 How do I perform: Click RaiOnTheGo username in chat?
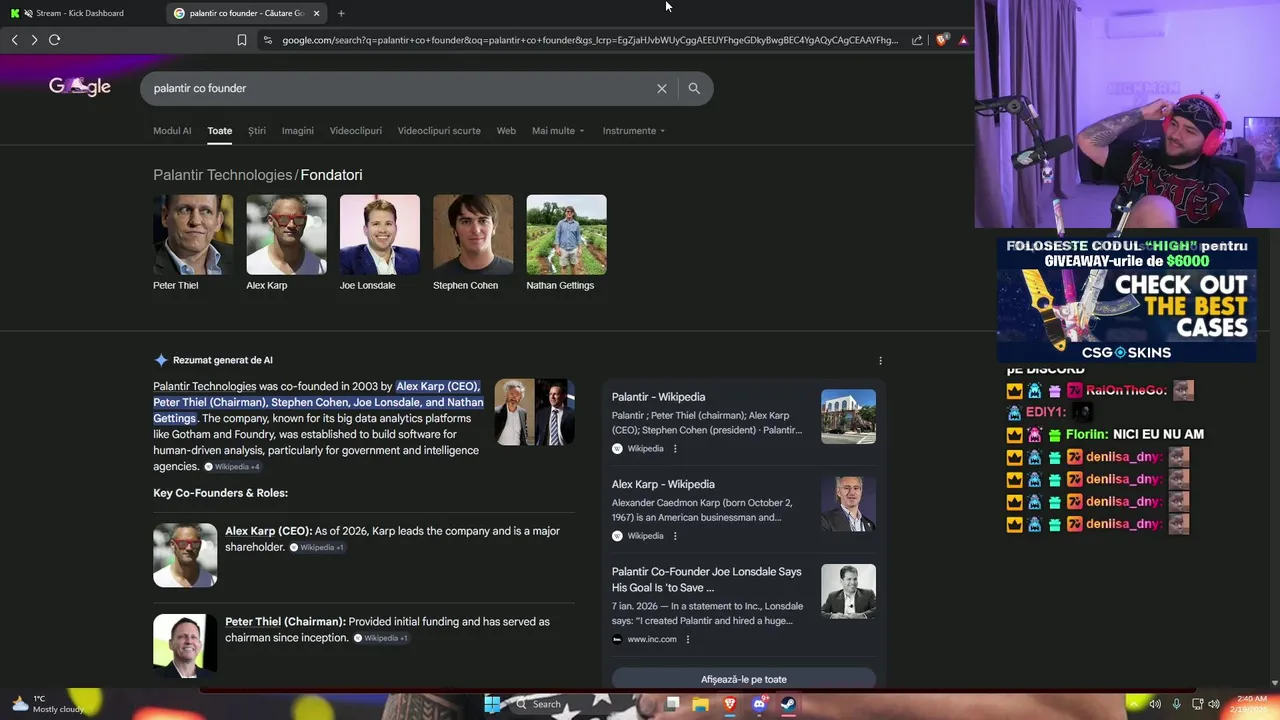pyautogui.click(x=1126, y=391)
